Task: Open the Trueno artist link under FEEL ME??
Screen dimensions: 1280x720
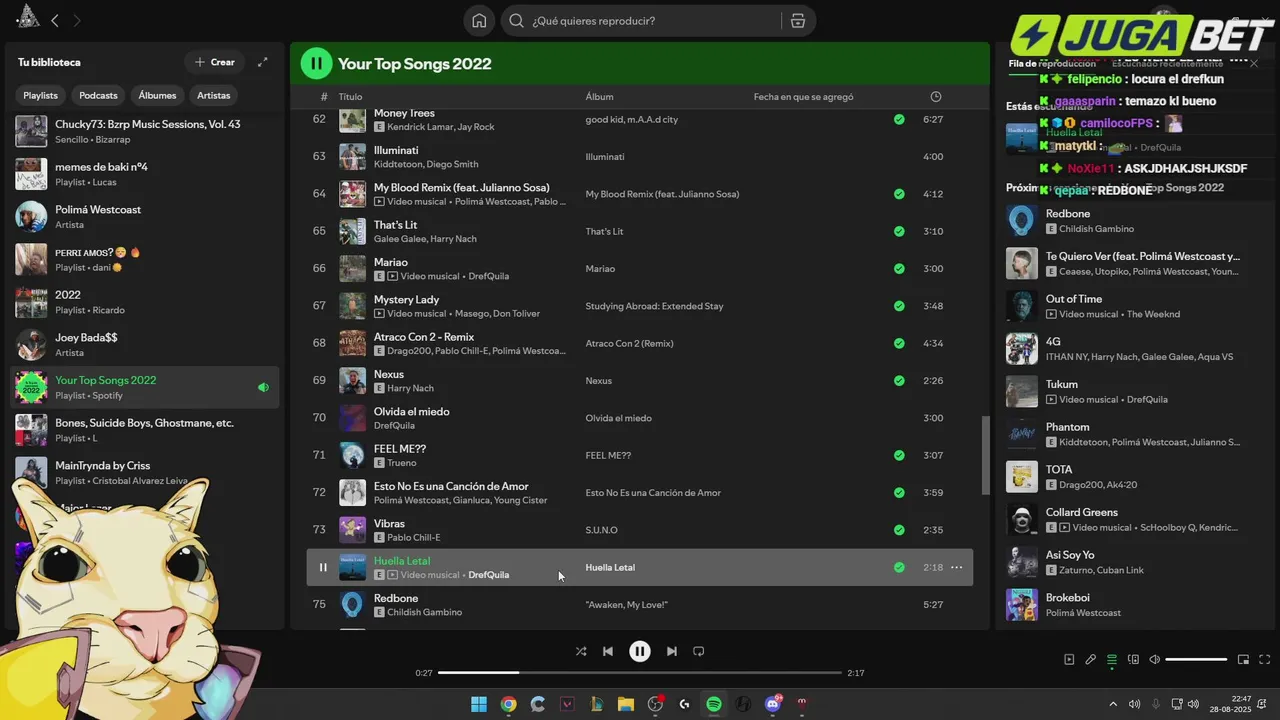Action: coord(402,463)
